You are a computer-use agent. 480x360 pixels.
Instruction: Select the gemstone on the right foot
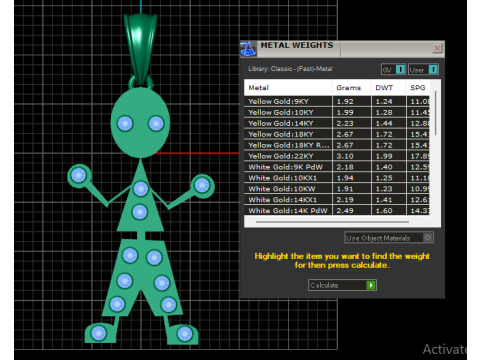[184, 334]
